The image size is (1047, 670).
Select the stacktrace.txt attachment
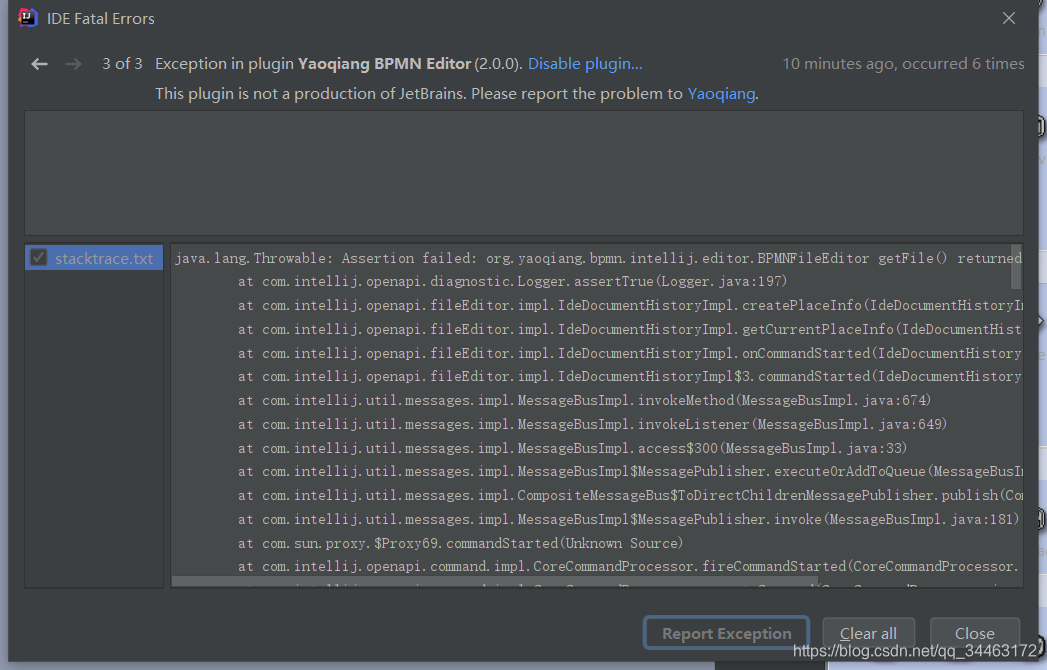tap(94, 258)
